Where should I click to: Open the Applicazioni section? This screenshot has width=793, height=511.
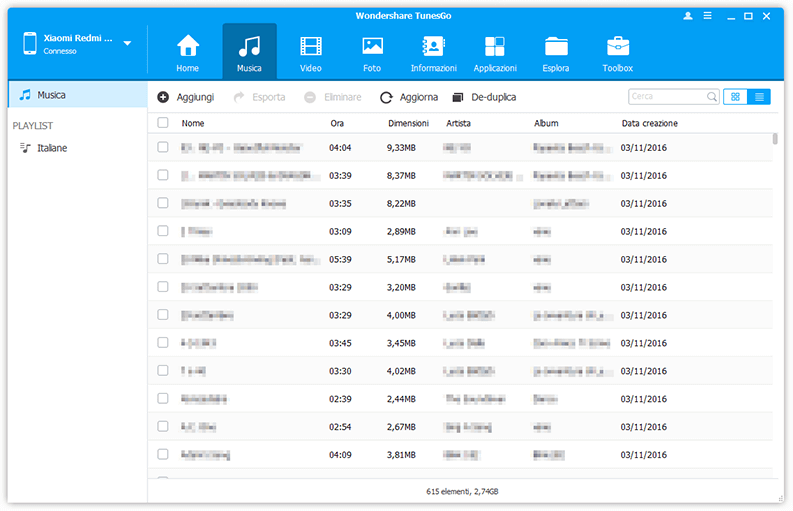point(495,53)
